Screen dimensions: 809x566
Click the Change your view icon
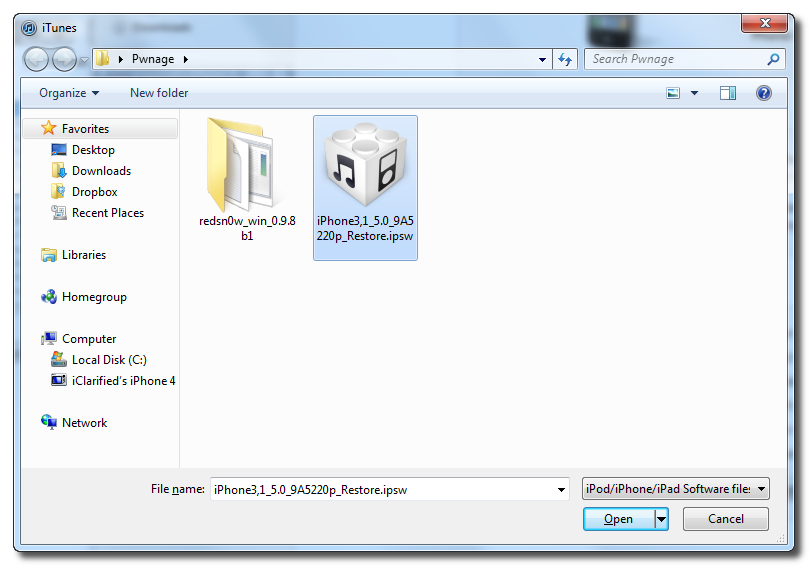coord(673,93)
